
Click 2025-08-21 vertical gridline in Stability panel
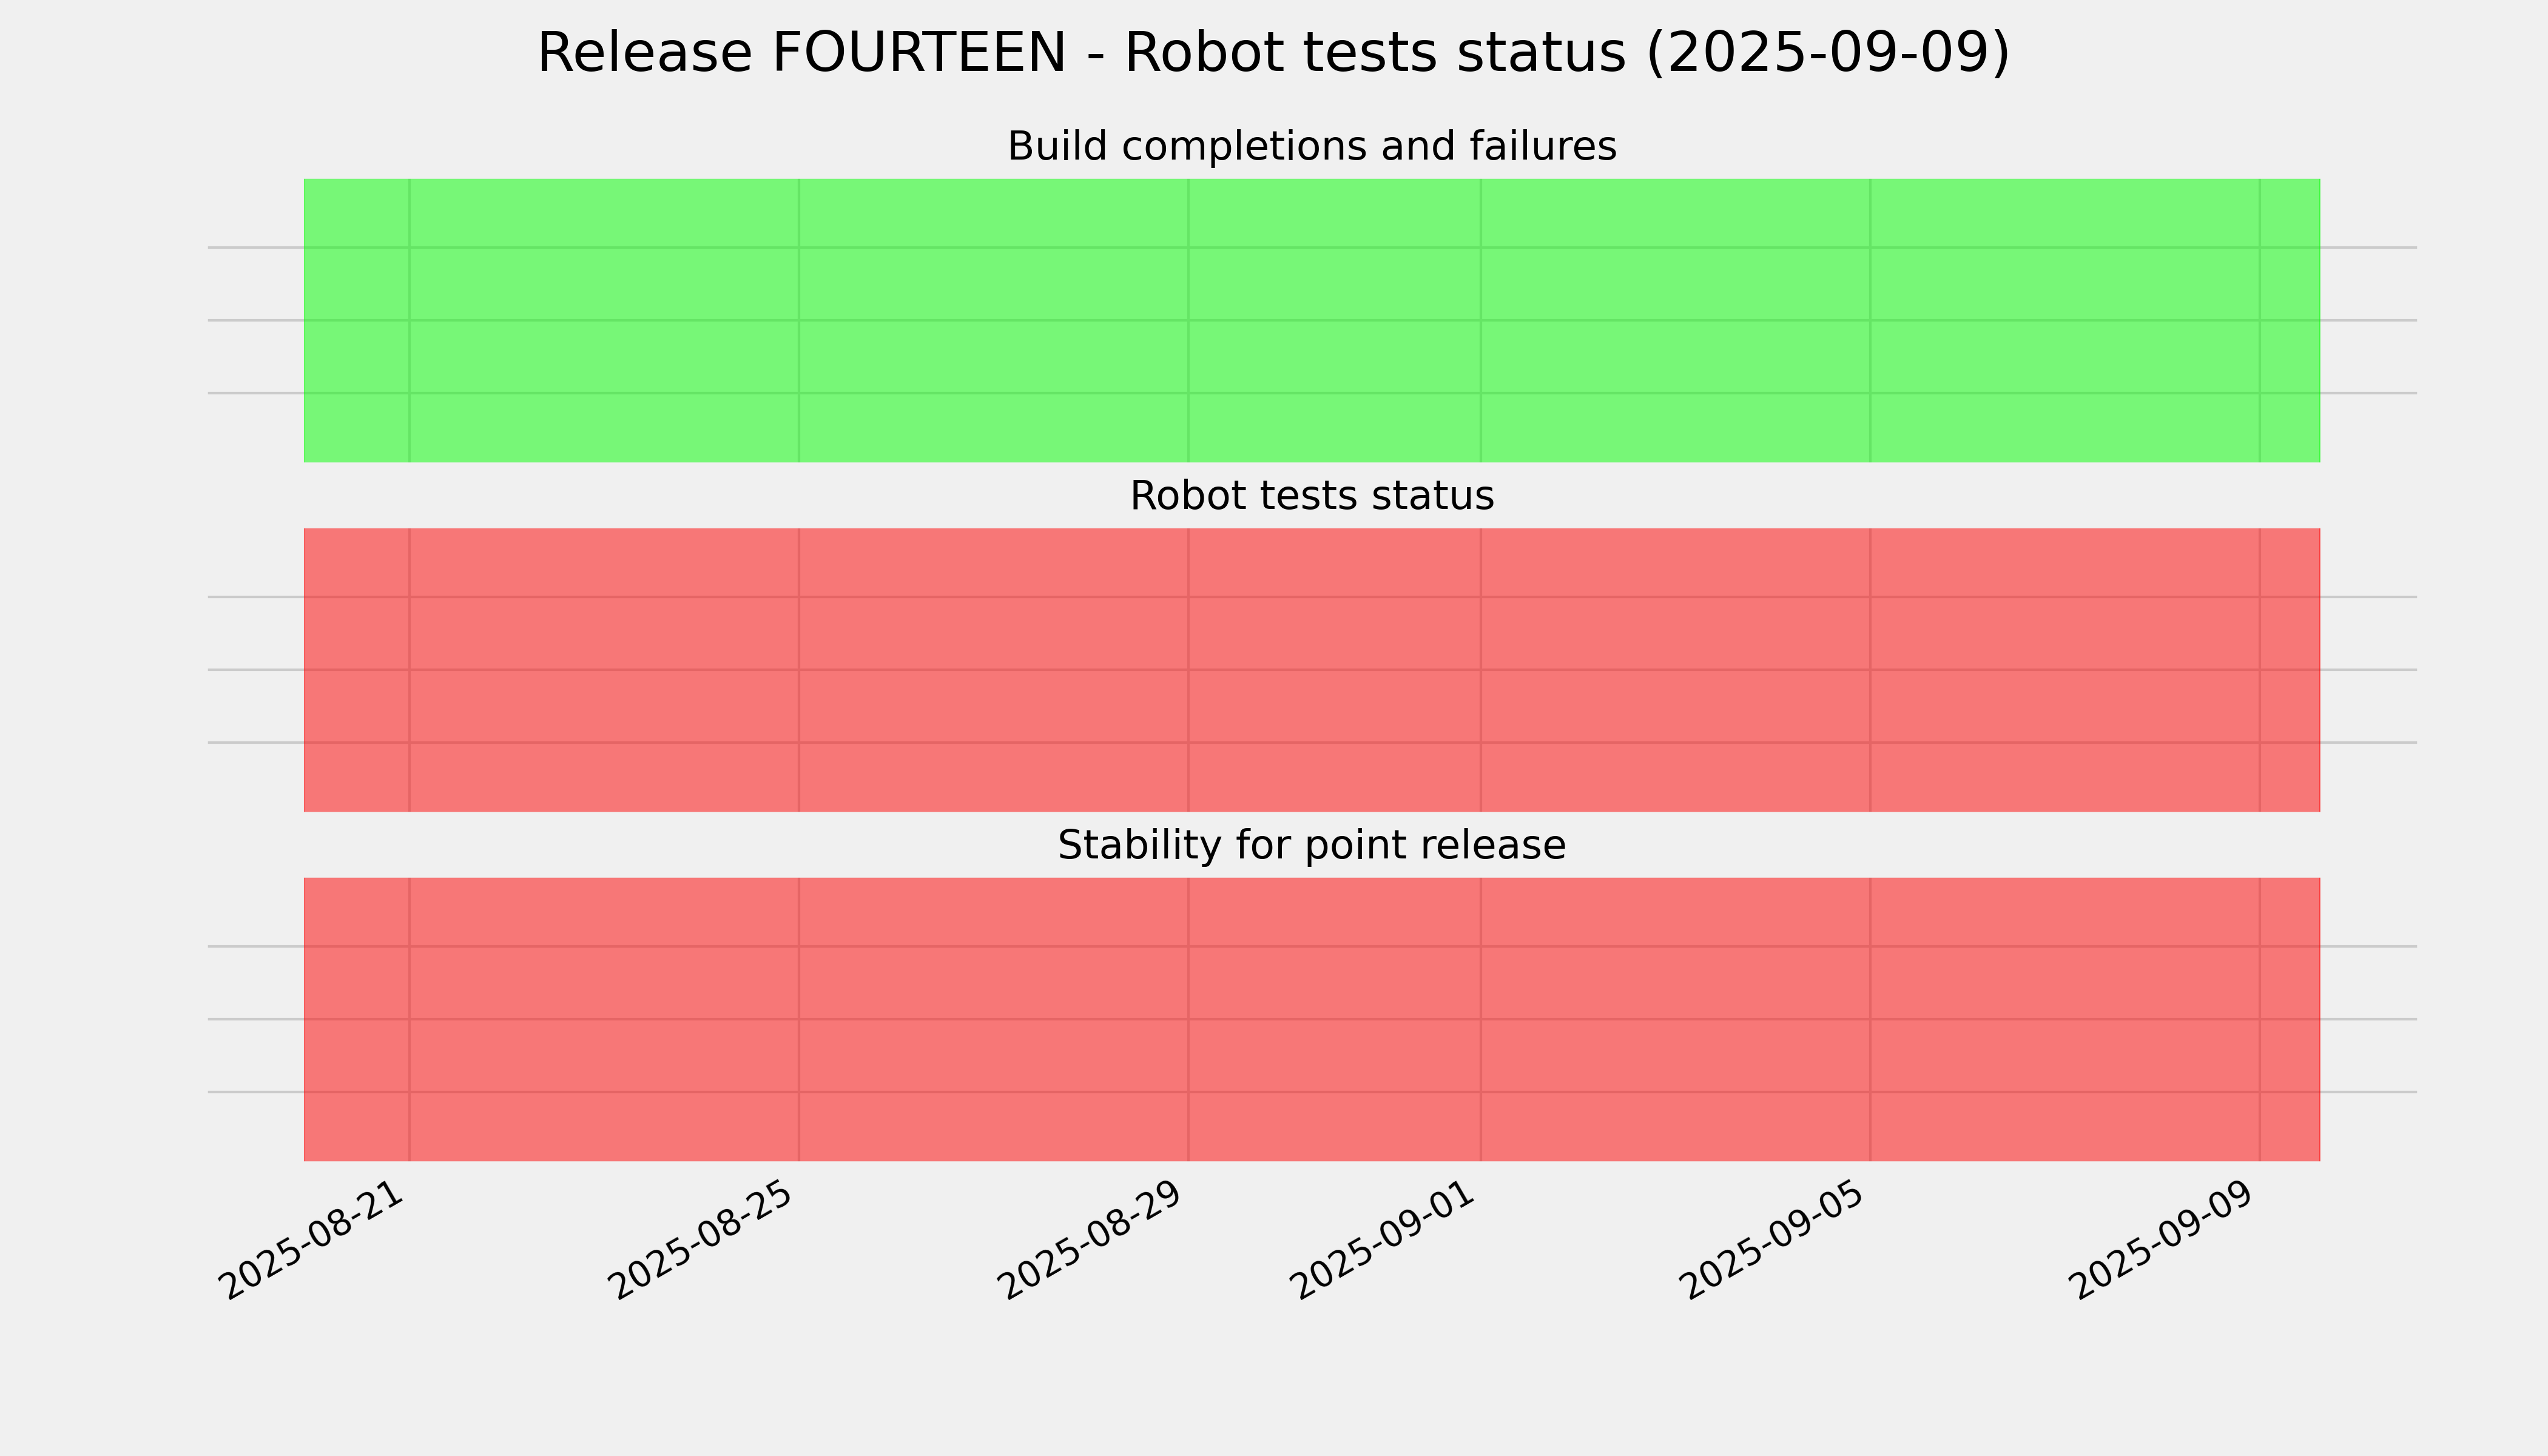point(409,1019)
